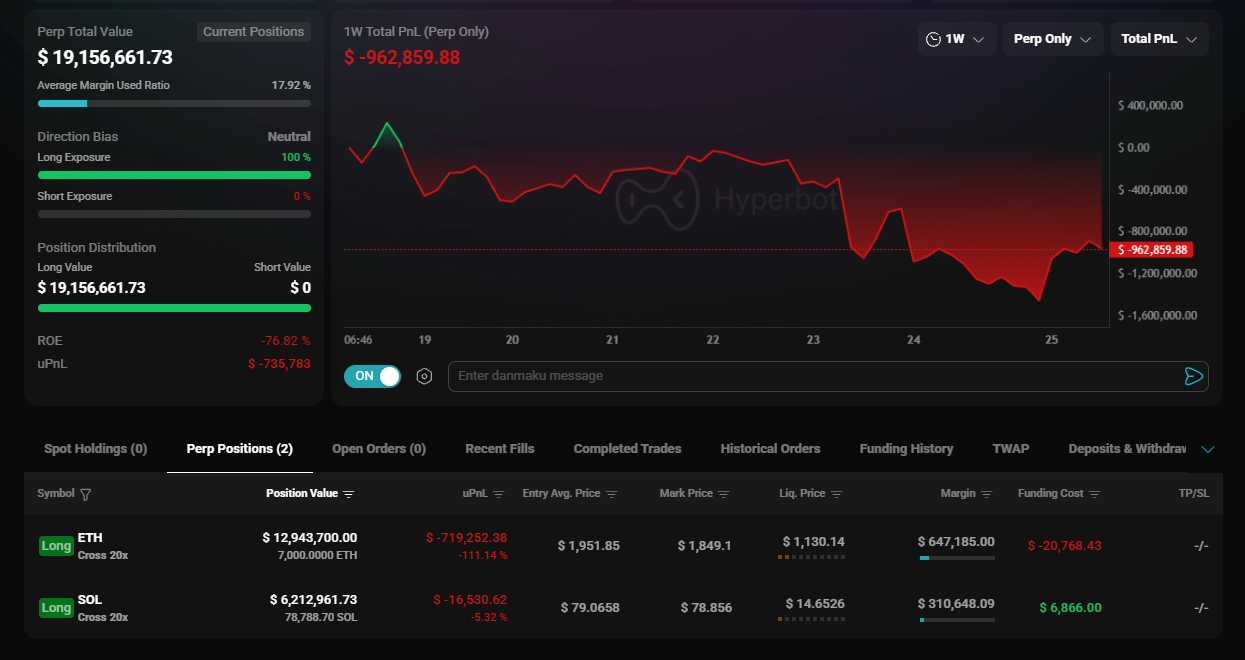Click the Current Positions button

(253, 32)
